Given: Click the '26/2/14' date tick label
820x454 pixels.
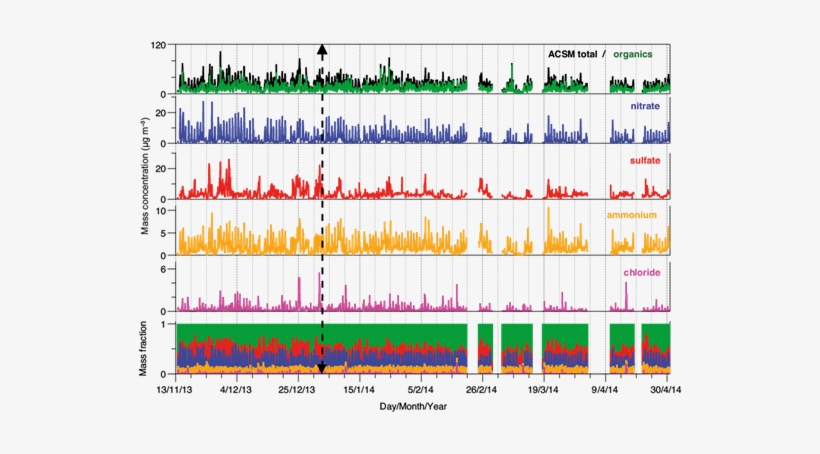Looking at the screenshot, I should pyautogui.click(x=481, y=390).
